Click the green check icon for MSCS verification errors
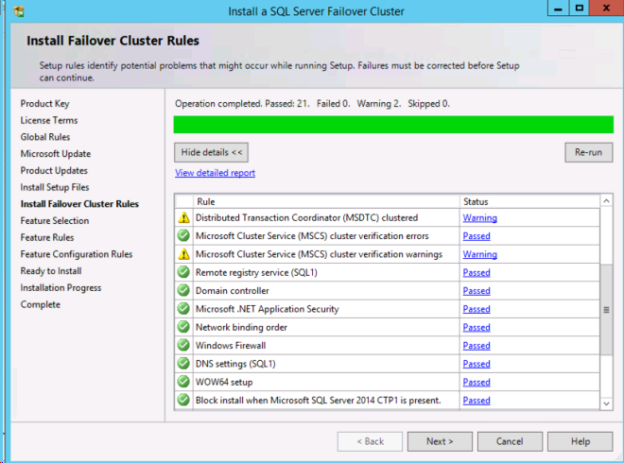Viewport: 624px width, 463px height. [183, 236]
